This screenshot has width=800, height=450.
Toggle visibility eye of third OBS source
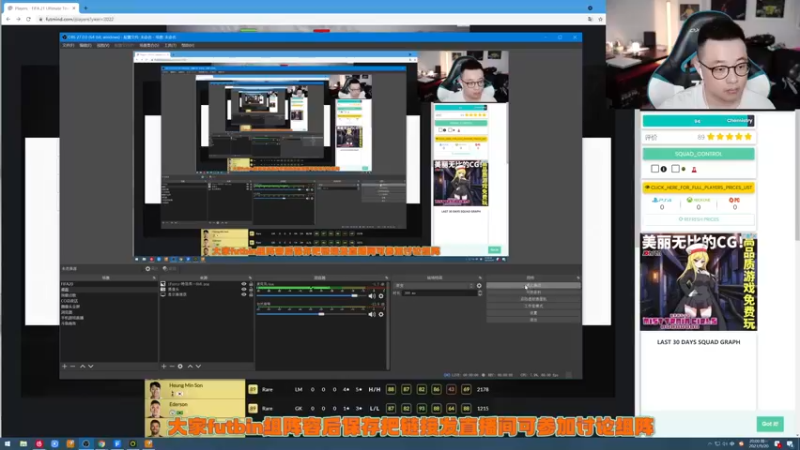[244, 294]
